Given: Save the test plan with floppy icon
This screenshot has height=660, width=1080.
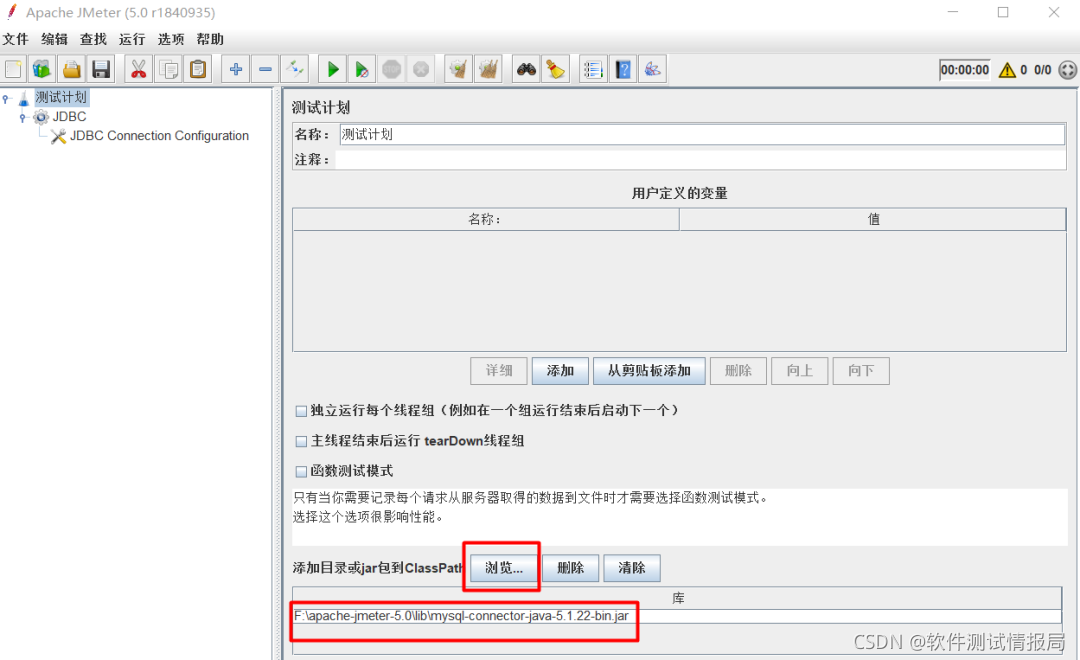Looking at the screenshot, I should click(x=101, y=70).
